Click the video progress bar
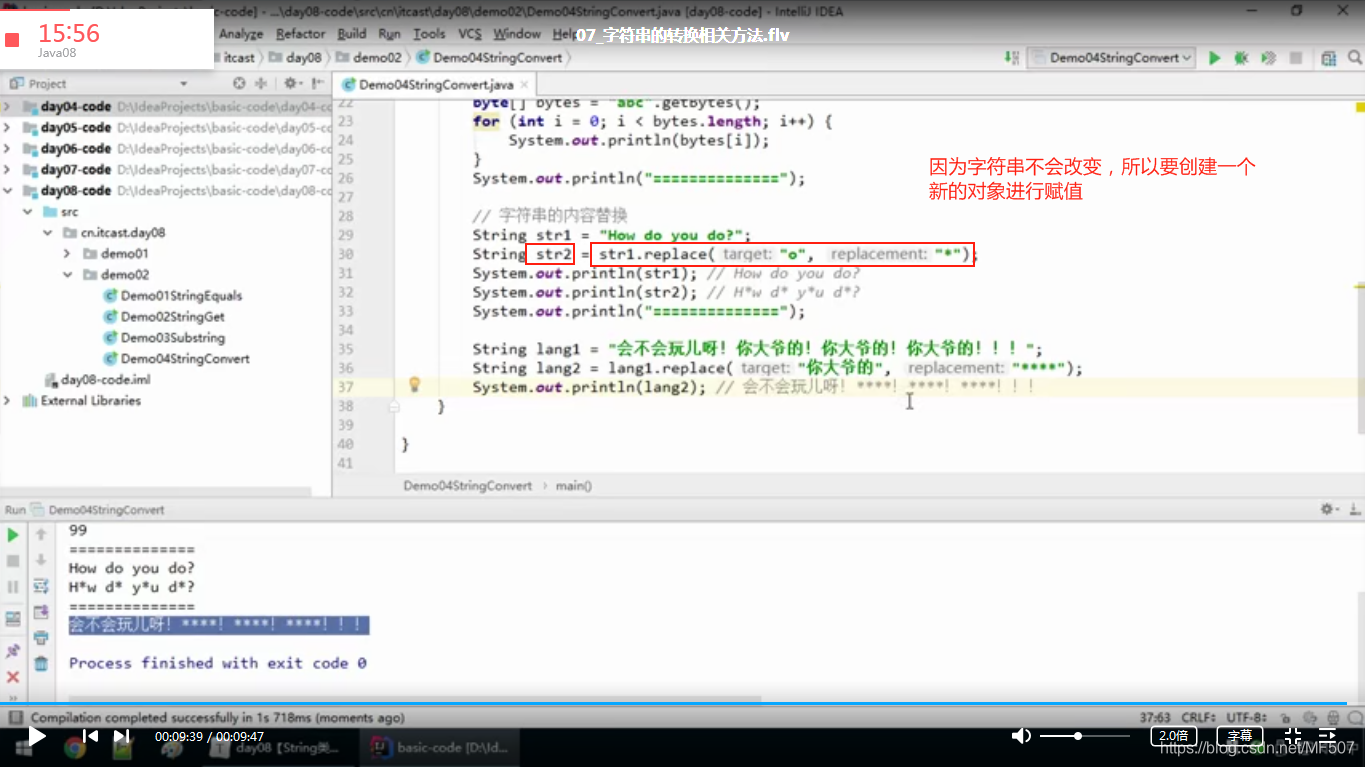The image size is (1365, 767). click(x=682, y=703)
